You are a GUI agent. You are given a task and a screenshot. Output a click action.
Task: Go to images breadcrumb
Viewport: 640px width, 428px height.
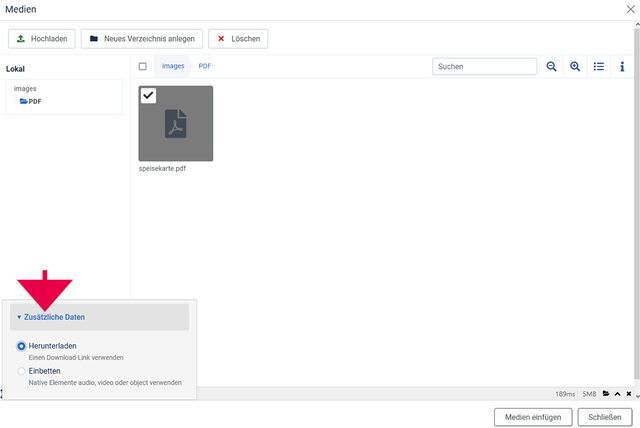pos(173,66)
